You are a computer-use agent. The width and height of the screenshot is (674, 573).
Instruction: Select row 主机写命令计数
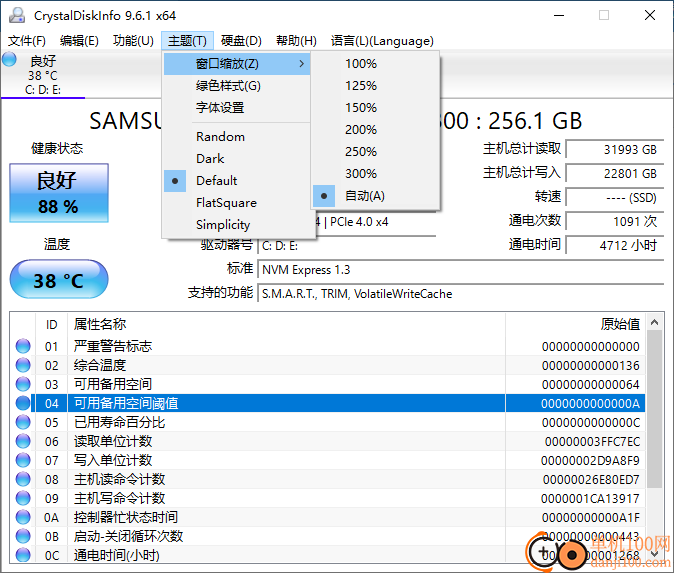pos(328,498)
